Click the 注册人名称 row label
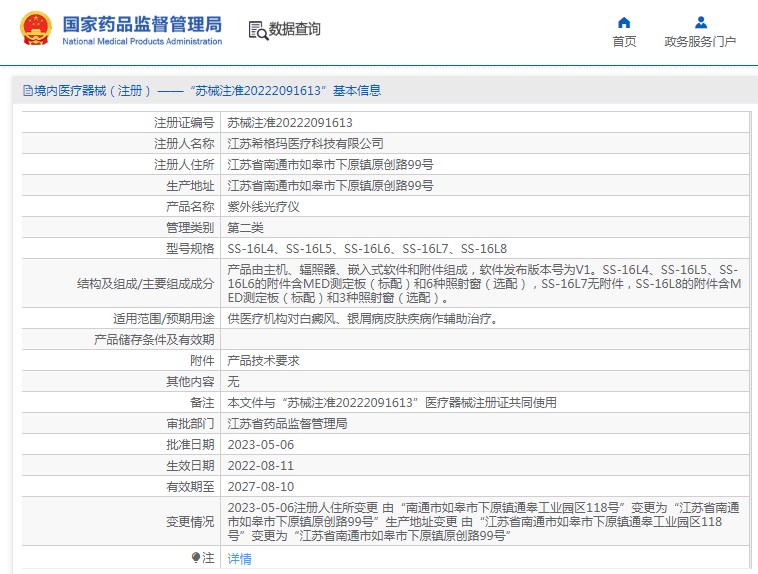 (184, 144)
